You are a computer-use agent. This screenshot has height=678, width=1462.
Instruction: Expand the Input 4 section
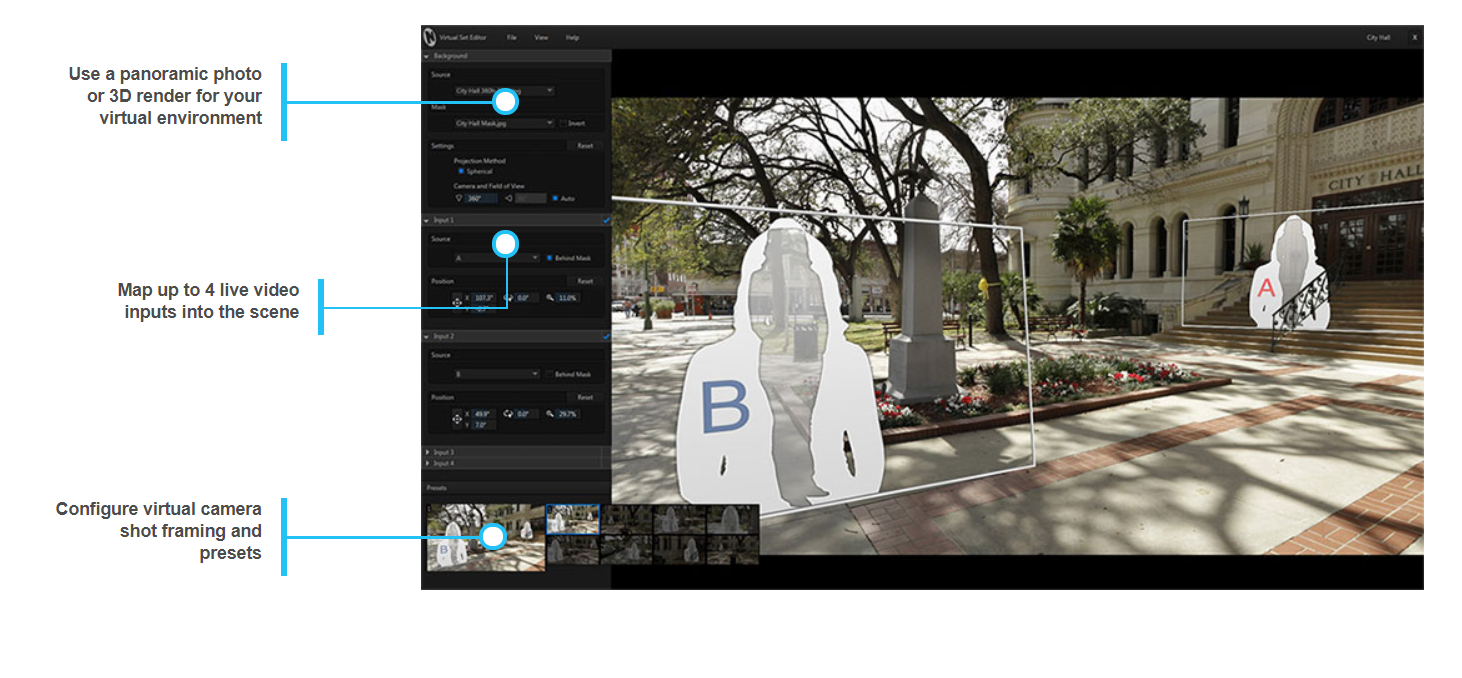[x=426, y=463]
